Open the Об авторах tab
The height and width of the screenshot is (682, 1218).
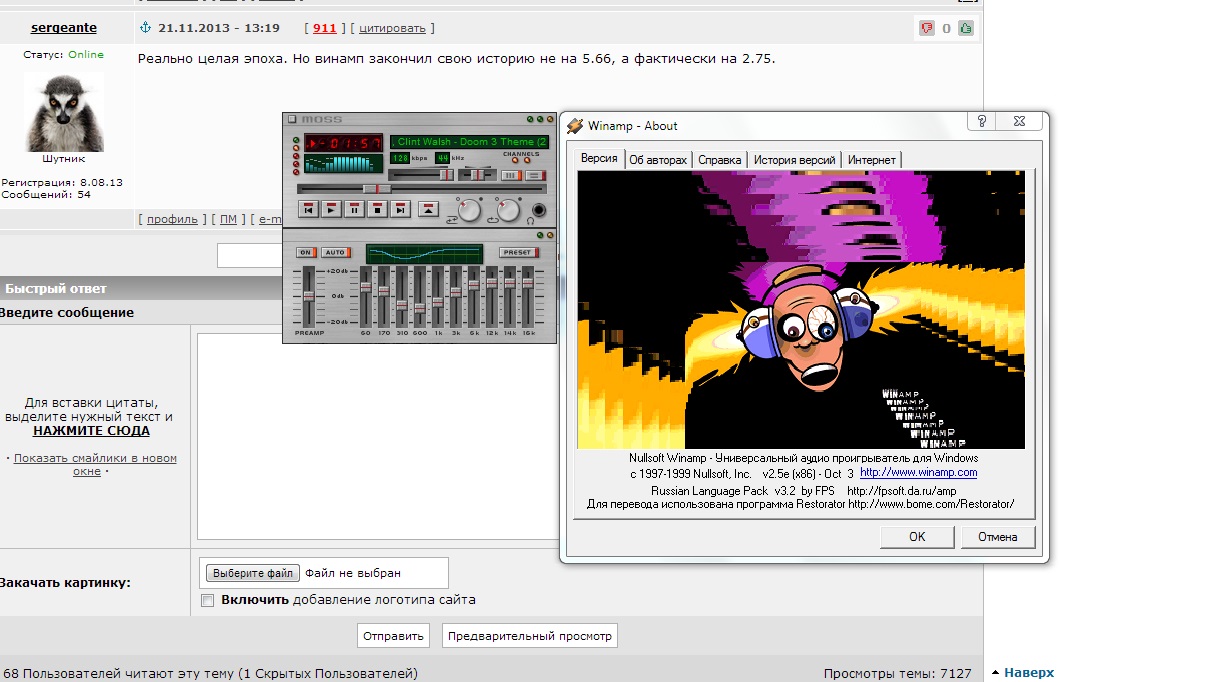click(x=658, y=160)
